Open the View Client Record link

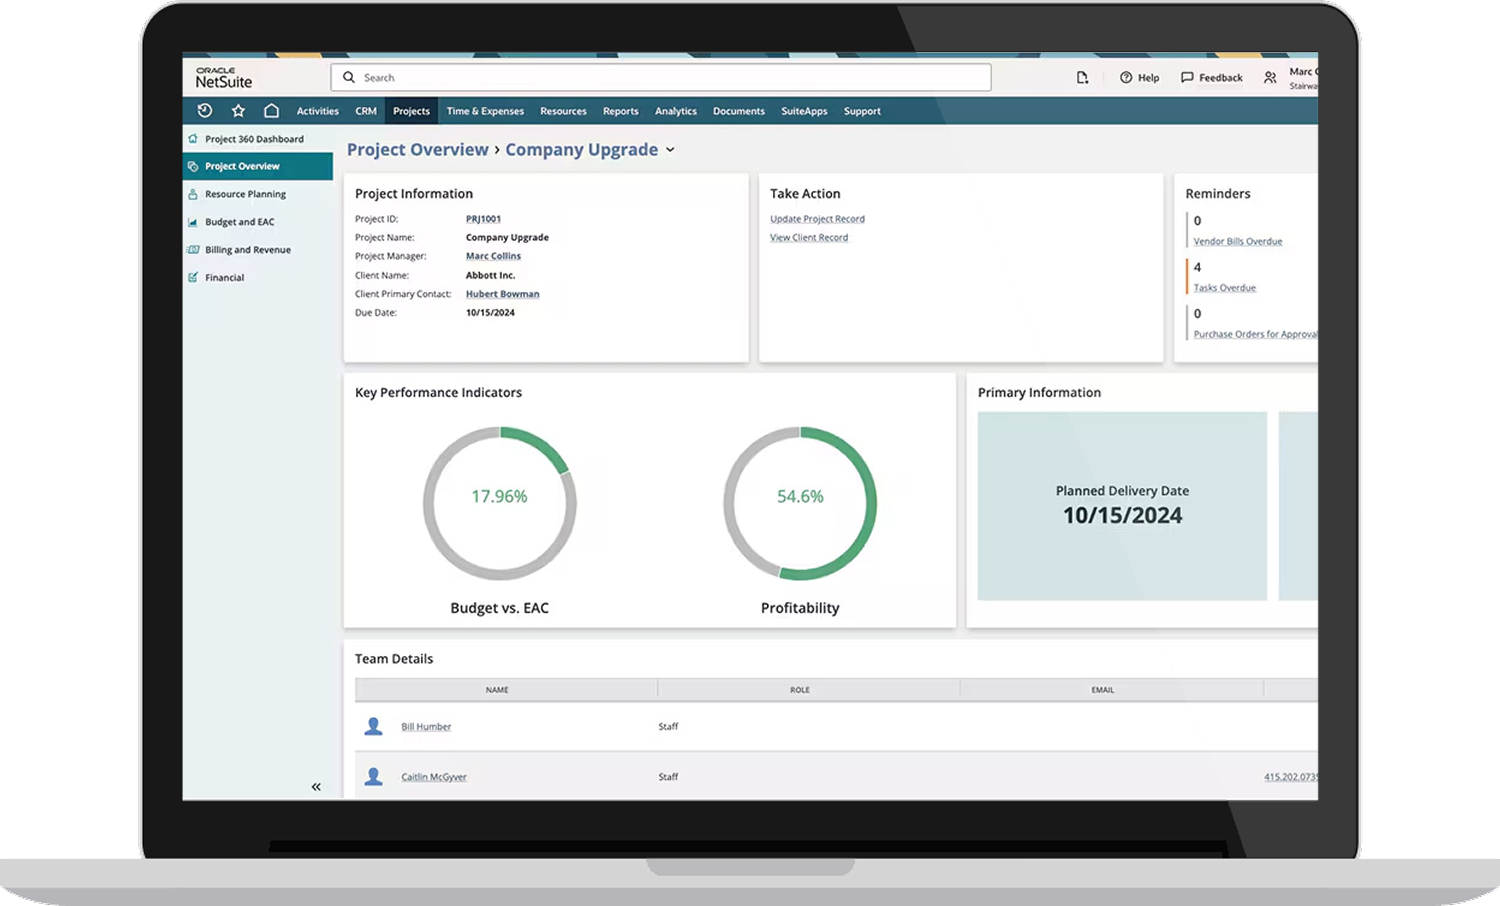coord(808,238)
